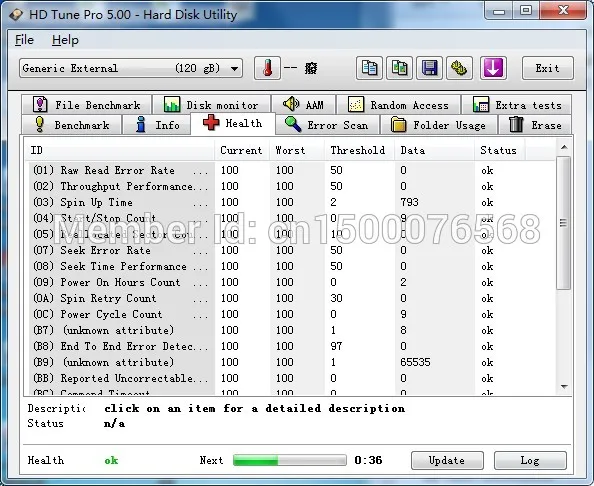This screenshot has width=594, height=486.
Task: Click the purple down-arrow minimize to tray icon
Action: (493, 68)
